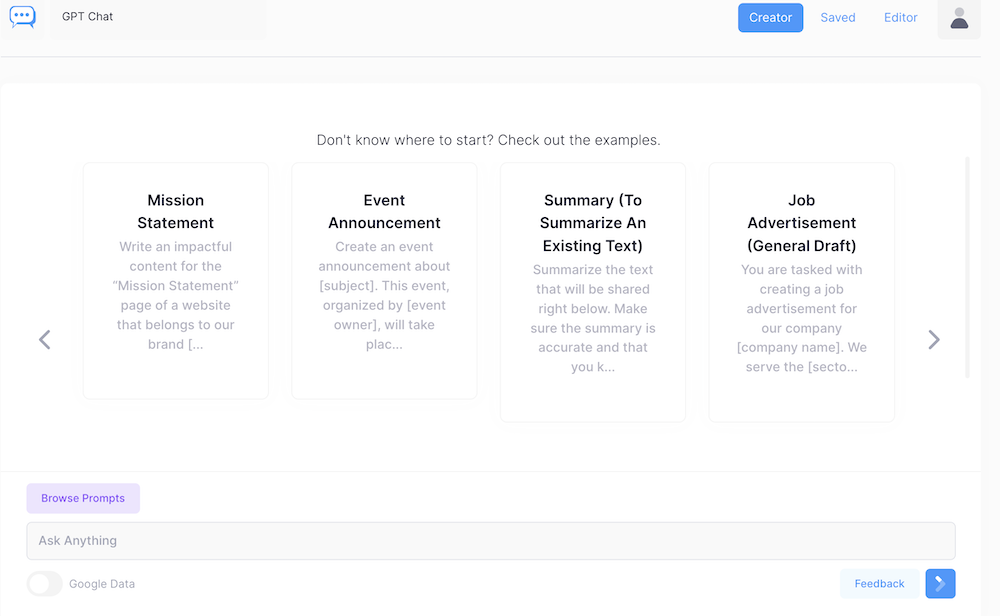Click the vertical scrollbar beside example cards
Image resolution: width=1000 pixels, height=616 pixels.
pyautogui.click(x=967, y=267)
